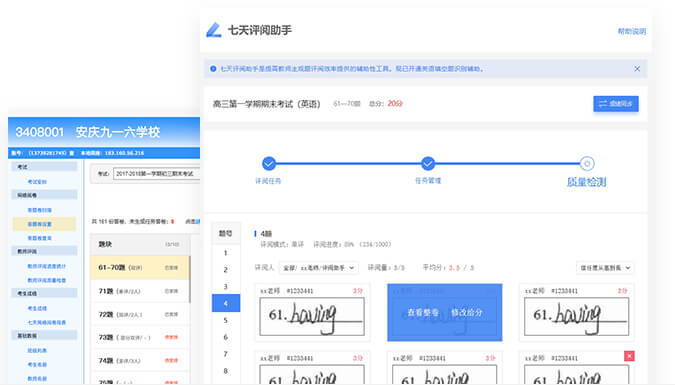Viewport: 675px width, 385px height.
Task: Select the 73题 row in the 题块 list
Action: (x=139, y=337)
